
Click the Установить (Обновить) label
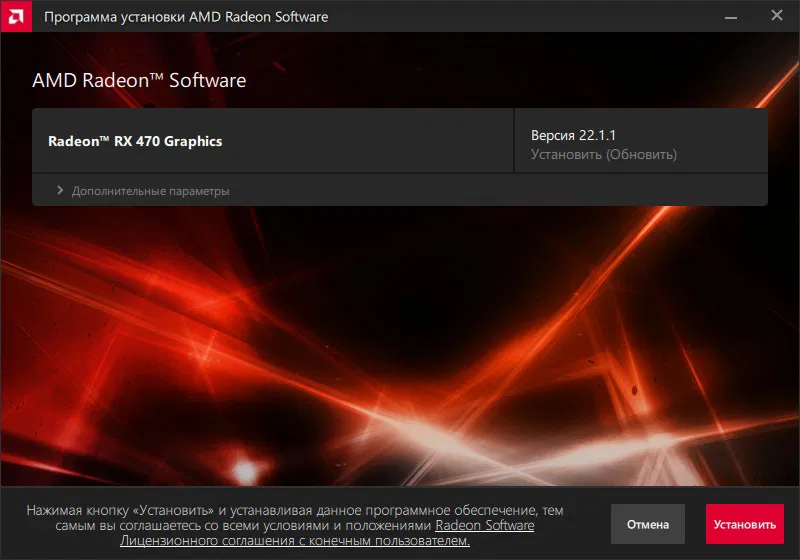[x=604, y=155]
